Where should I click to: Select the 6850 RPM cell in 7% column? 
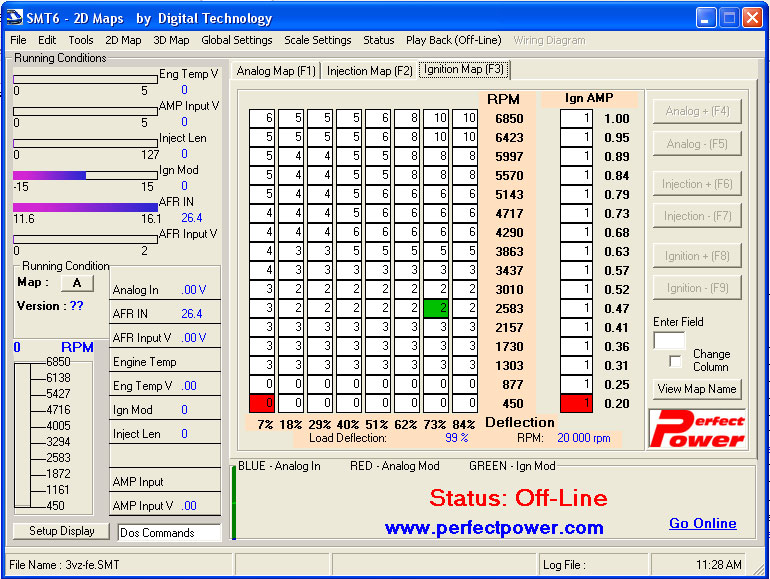pyautogui.click(x=262, y=118)
